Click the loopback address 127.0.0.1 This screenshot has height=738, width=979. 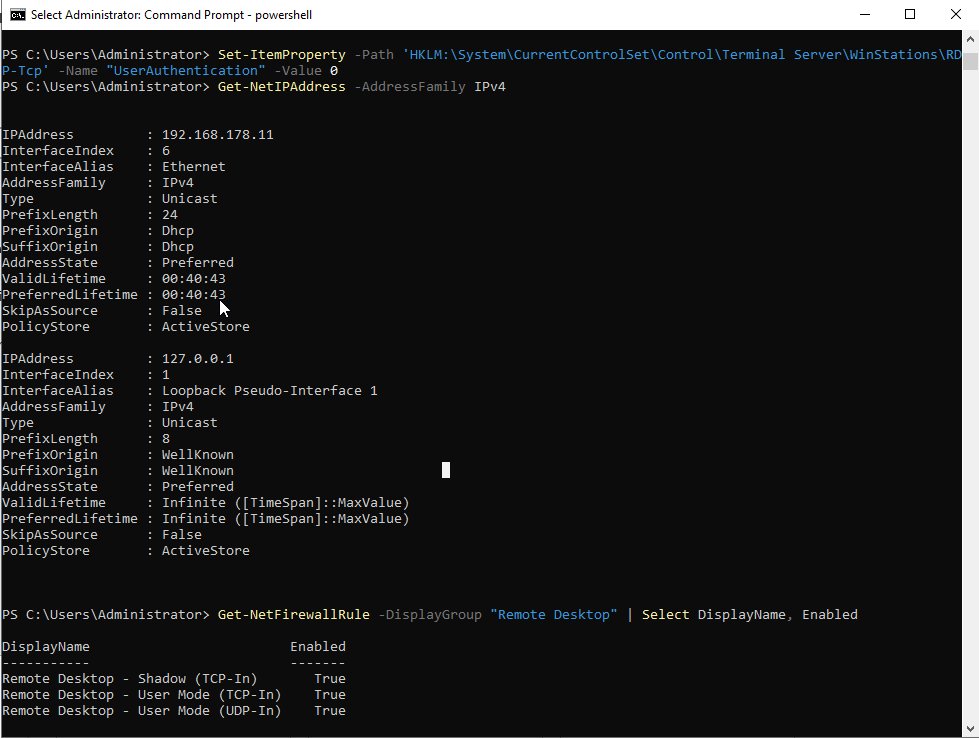[x=197, y=358]
